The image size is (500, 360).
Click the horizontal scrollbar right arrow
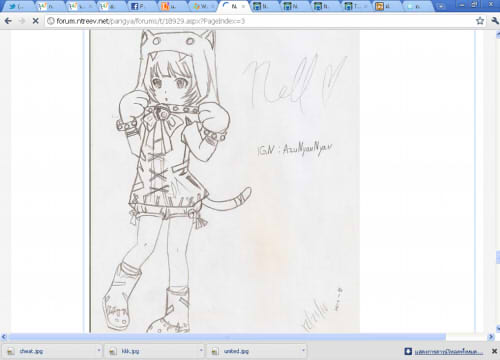coord(491,337)
